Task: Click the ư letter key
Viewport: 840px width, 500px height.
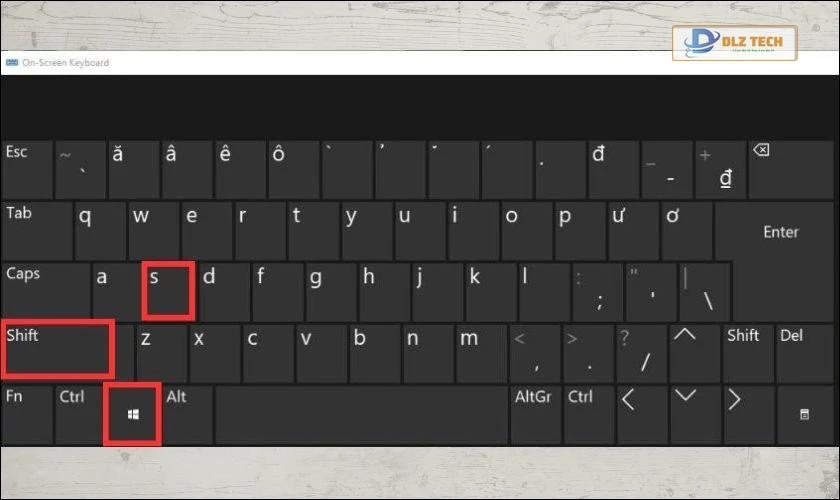Action: [634, 231]
